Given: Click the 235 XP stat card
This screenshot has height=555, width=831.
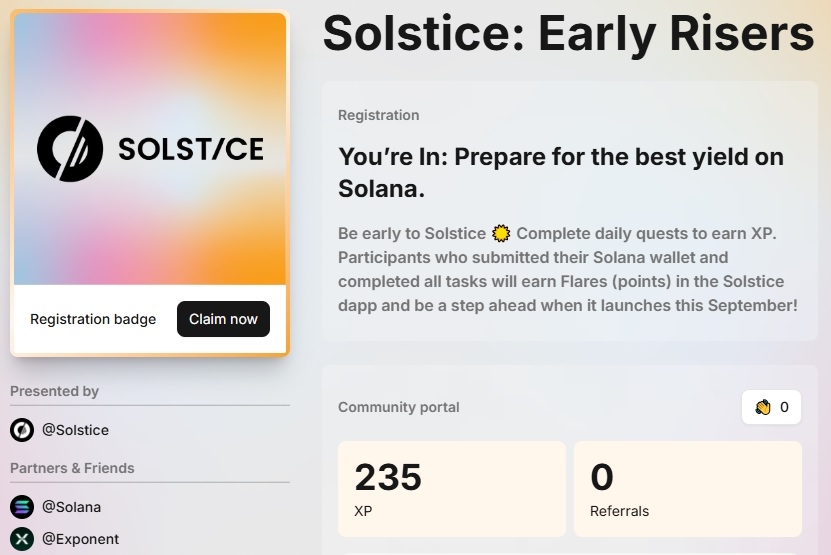Looking at the screenshot, I should pos(452,489).
